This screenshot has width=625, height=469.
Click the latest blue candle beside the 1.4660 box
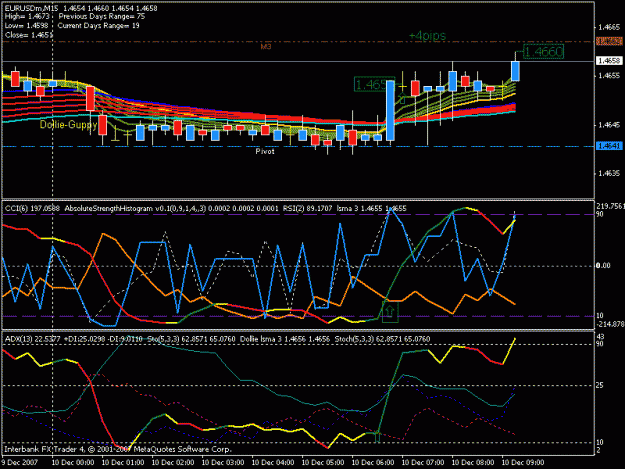click(515, 71)
